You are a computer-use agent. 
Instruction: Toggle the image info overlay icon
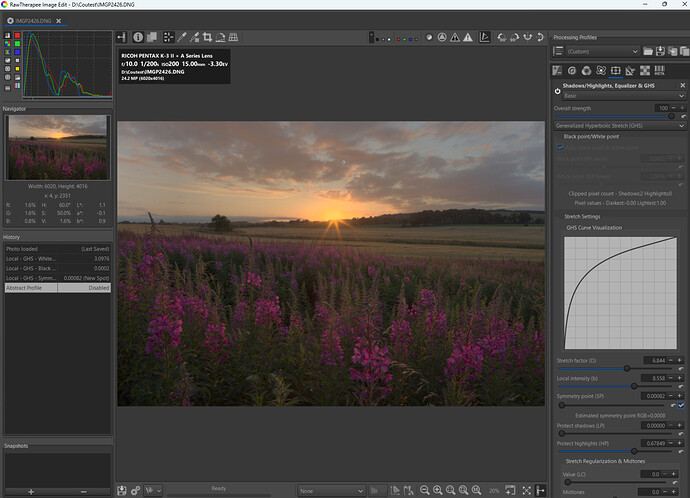click(x=138, y=37)
